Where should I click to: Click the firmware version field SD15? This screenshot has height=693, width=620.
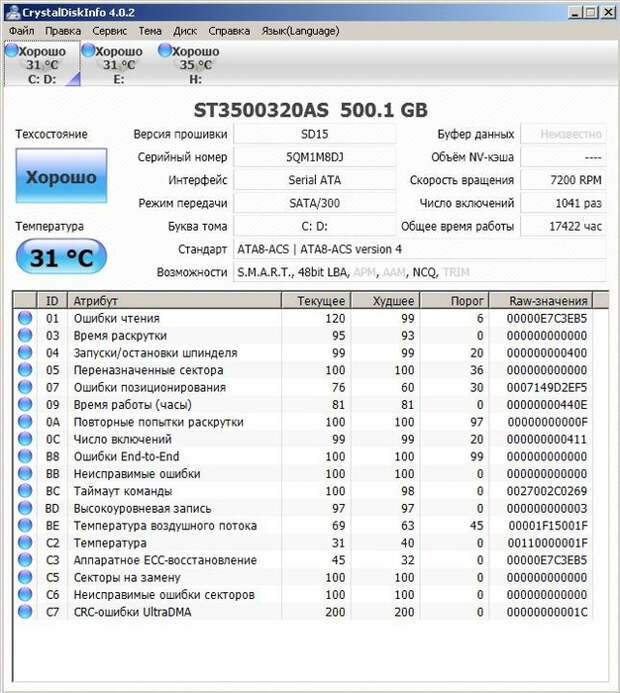pos(315,134)
